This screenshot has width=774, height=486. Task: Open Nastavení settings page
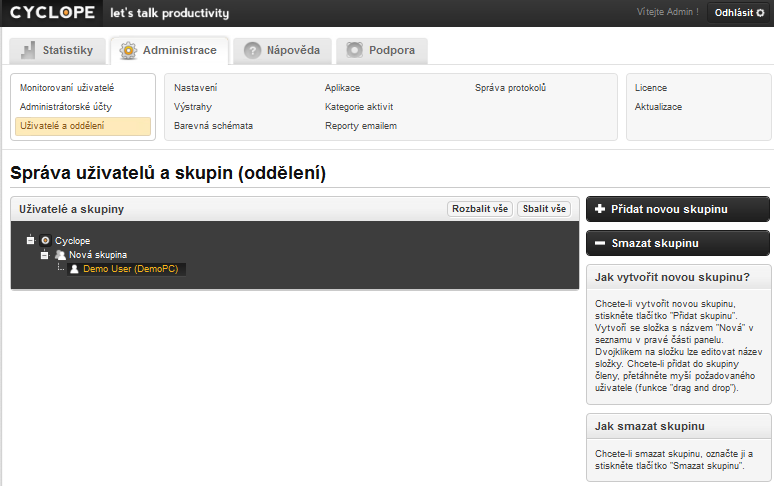[195, 88]
